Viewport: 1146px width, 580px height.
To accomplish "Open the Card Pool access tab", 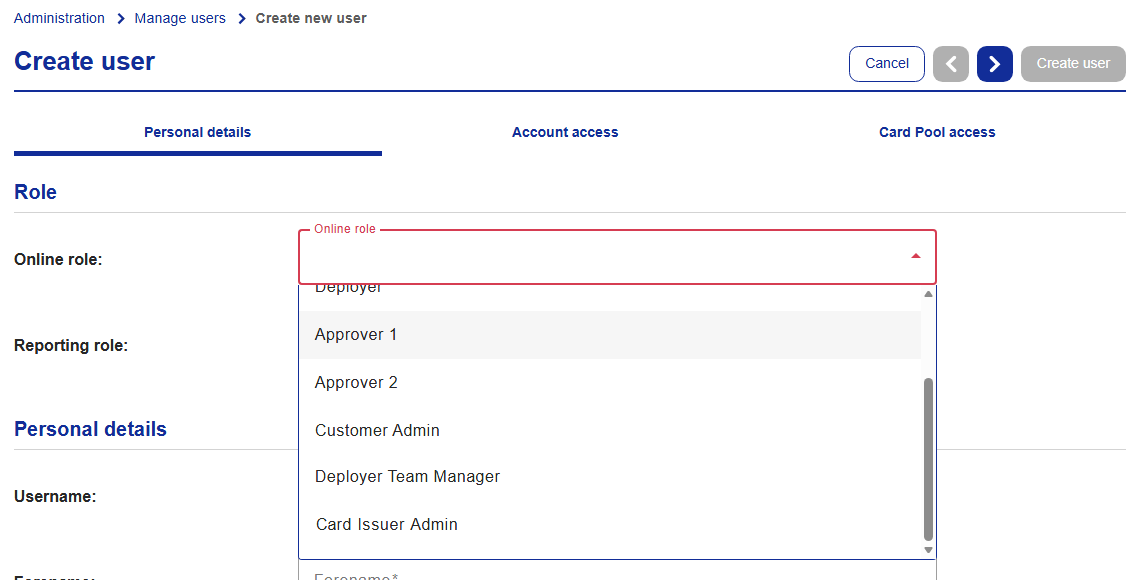I will 937,132.
